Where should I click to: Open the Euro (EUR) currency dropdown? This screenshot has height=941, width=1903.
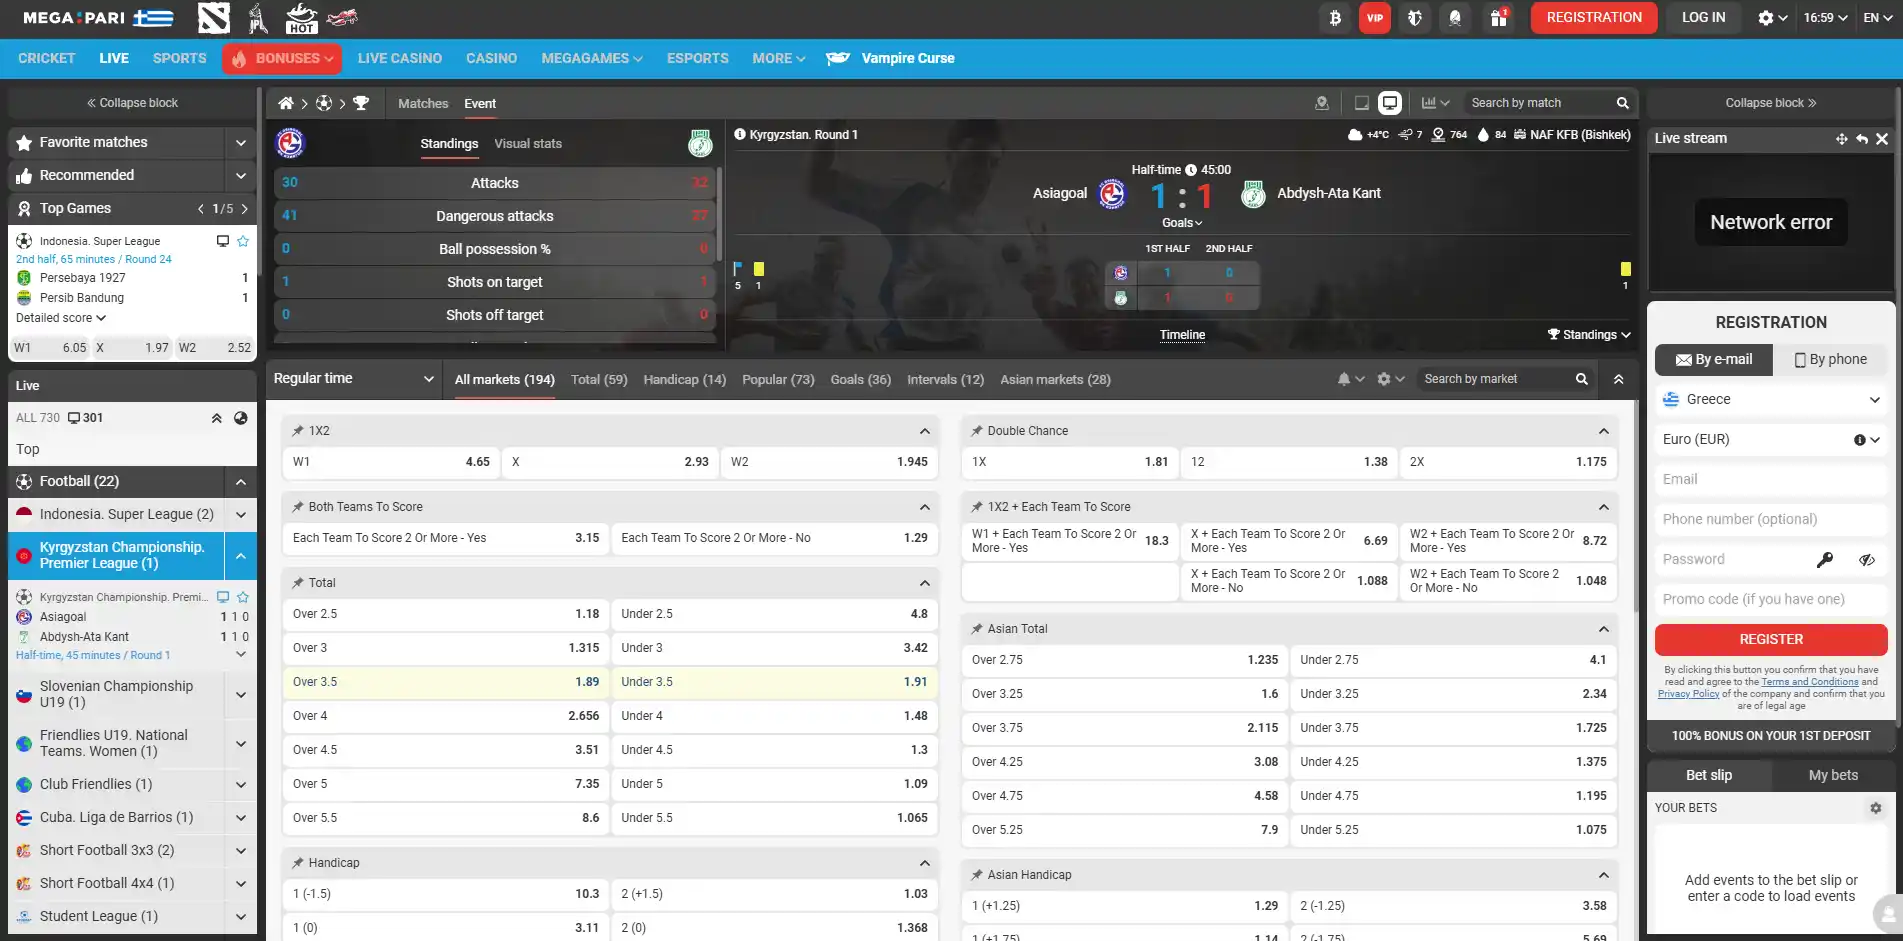(x=1771, y=440)
